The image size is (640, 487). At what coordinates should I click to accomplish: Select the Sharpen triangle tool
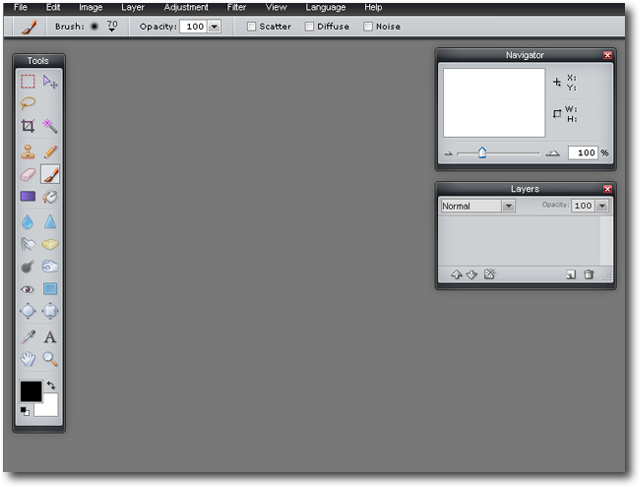[50, 222]
